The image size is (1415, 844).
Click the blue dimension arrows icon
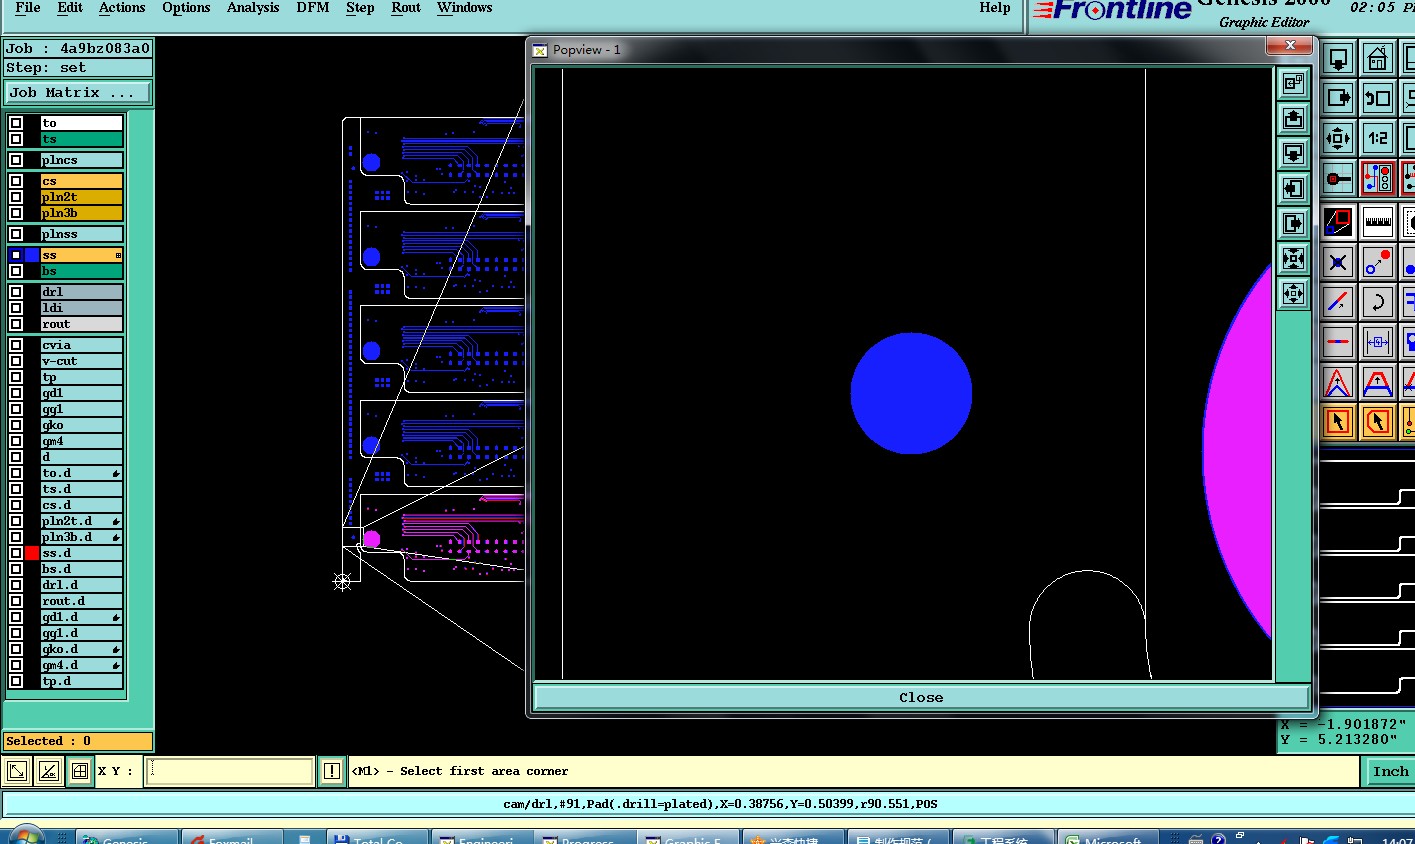(1377, 341)
